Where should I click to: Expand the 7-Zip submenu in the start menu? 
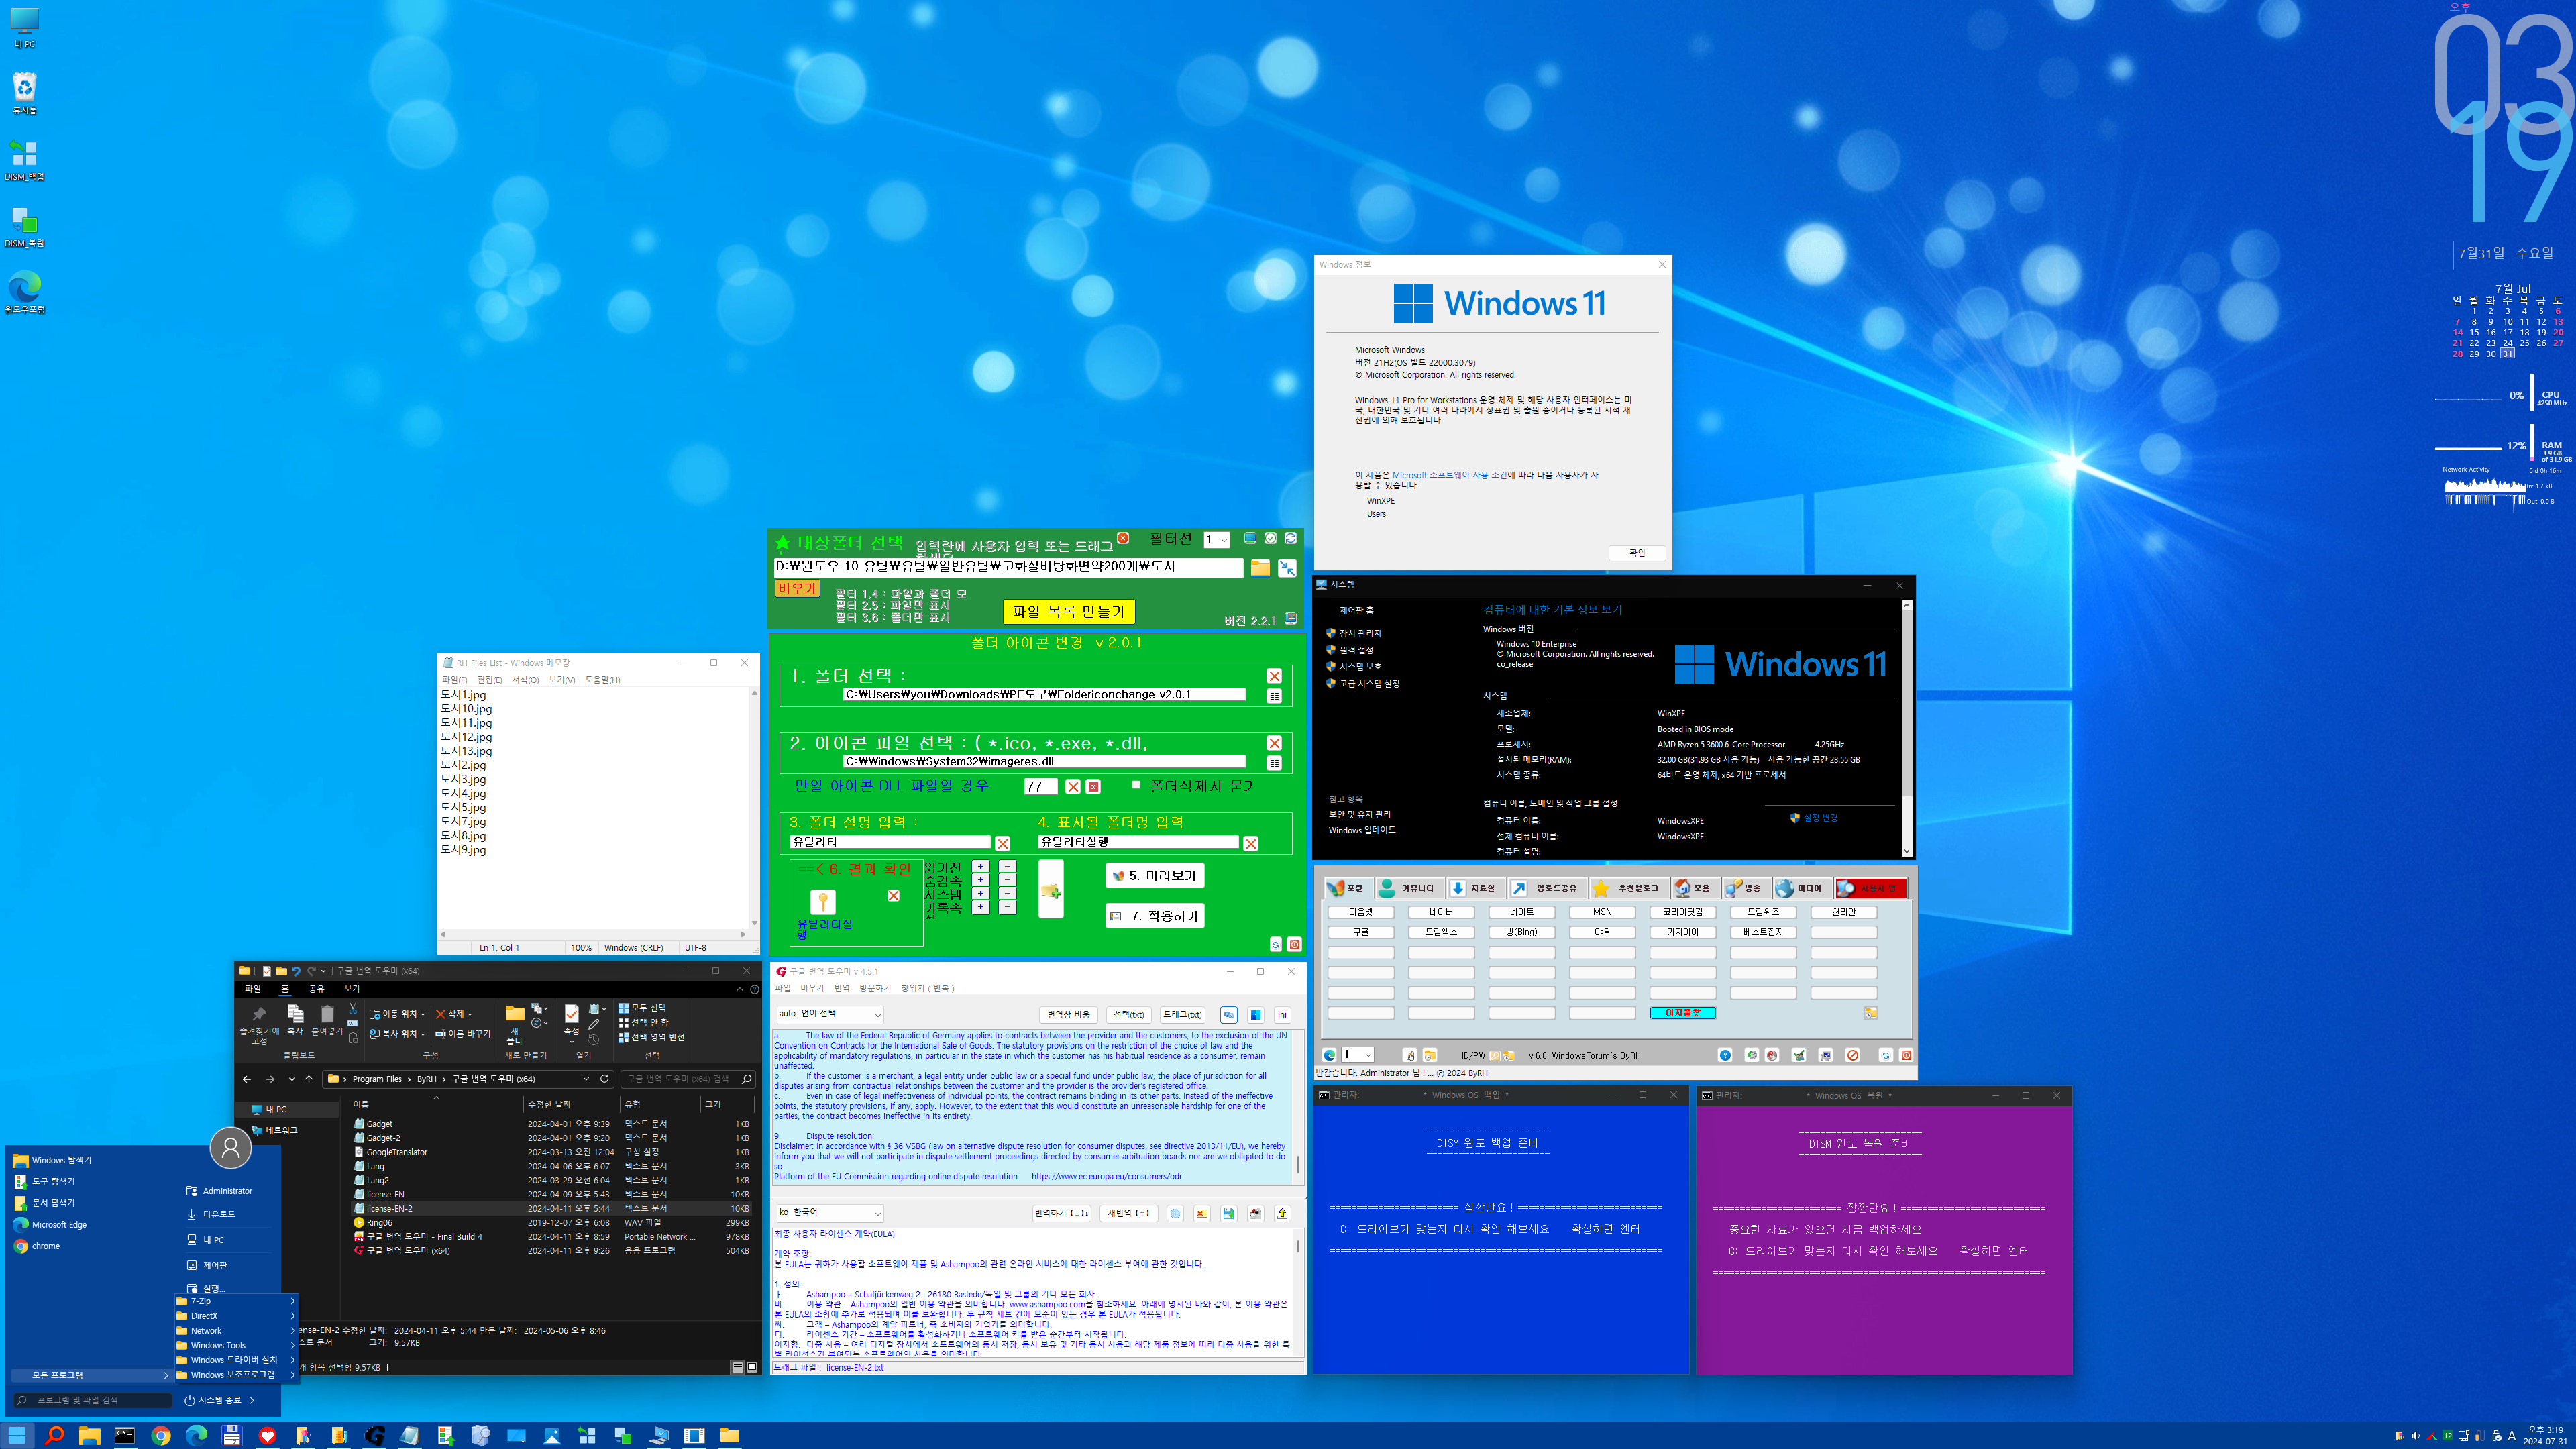[x=236, y=1301]
